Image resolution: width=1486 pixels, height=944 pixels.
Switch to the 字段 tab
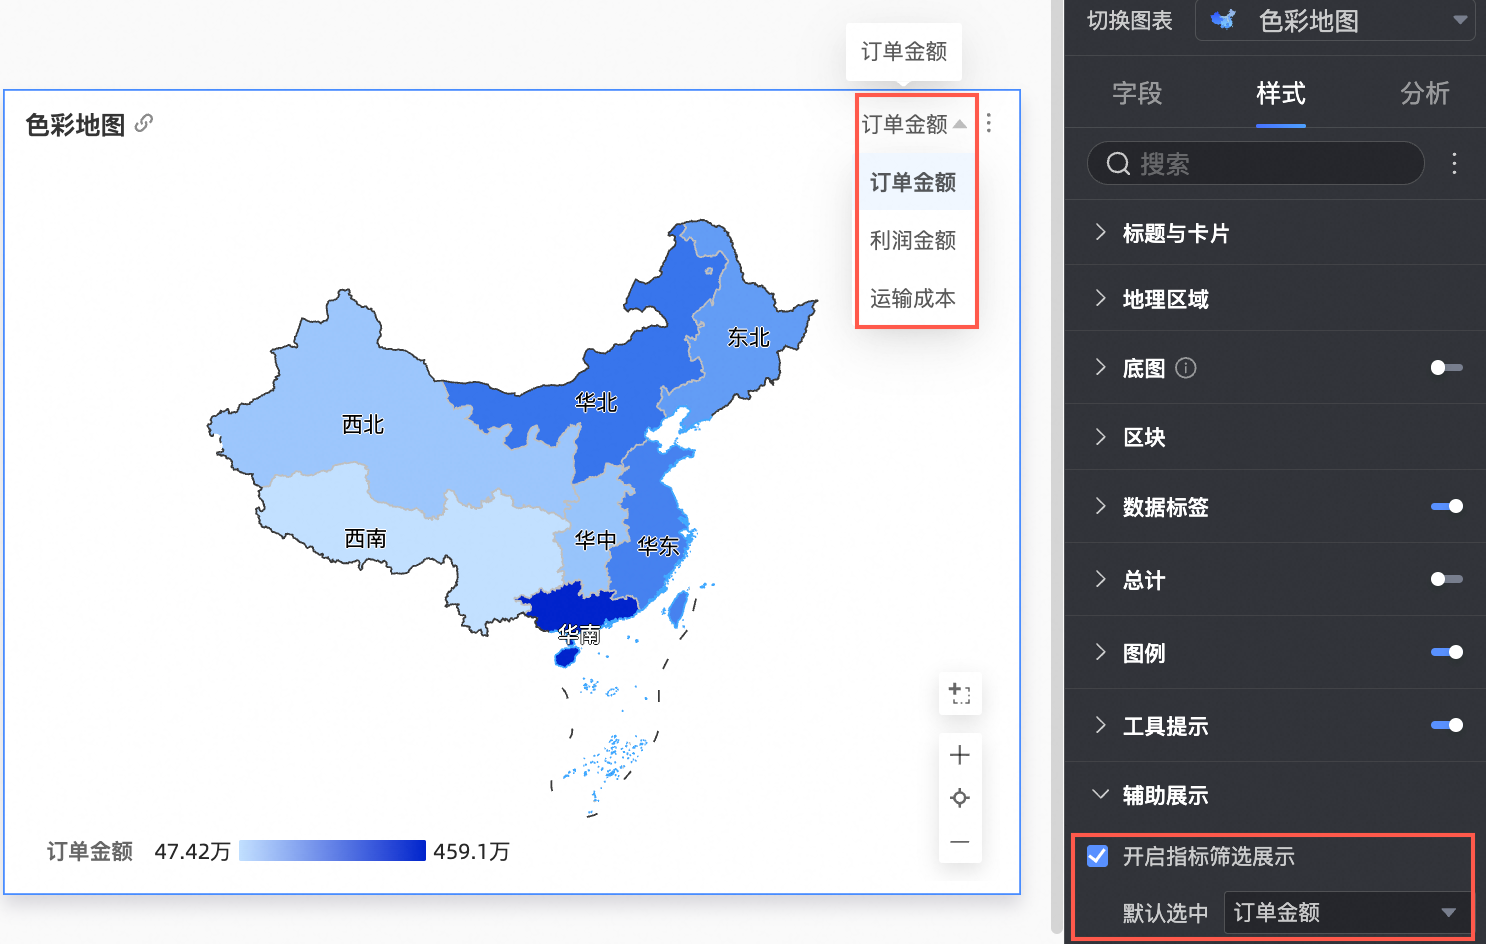click(x=1137, y=94)
